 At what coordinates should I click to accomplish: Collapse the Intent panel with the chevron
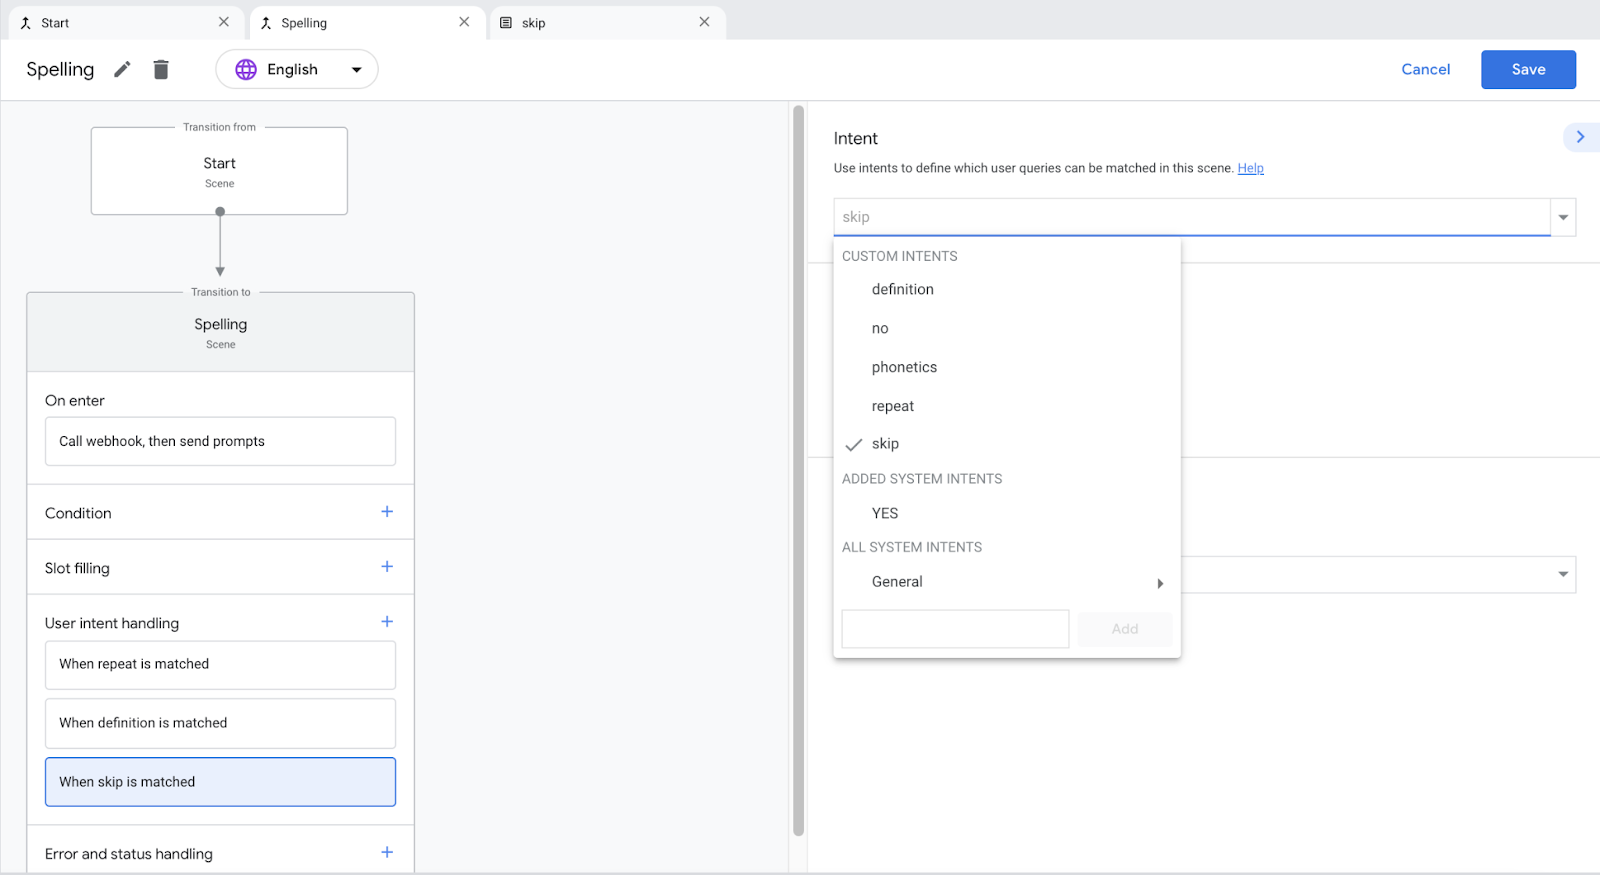point(1580,137)
